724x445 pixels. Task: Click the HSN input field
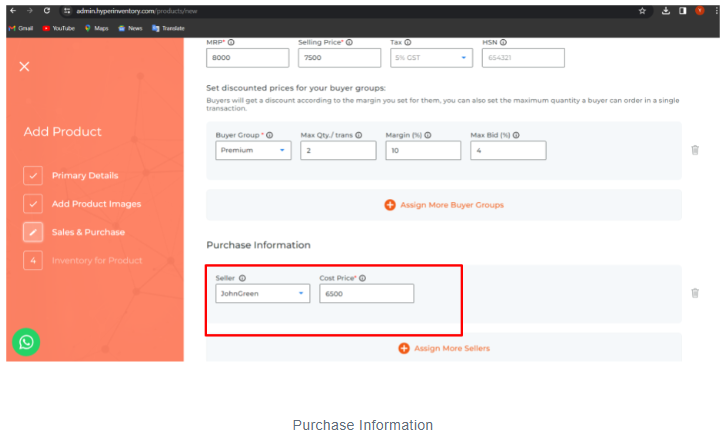(523, 58)
